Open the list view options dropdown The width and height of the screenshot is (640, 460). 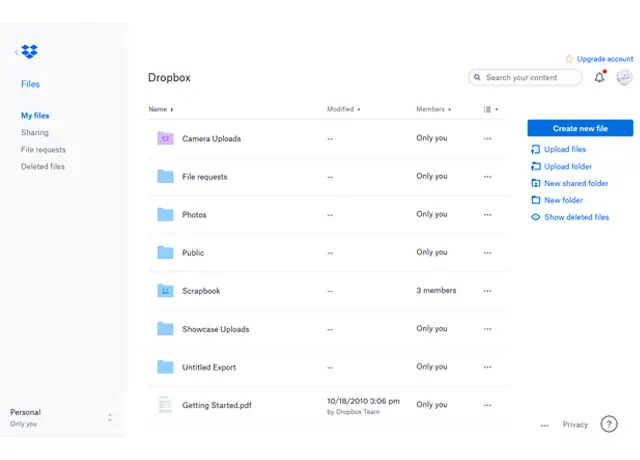(491, 109)
